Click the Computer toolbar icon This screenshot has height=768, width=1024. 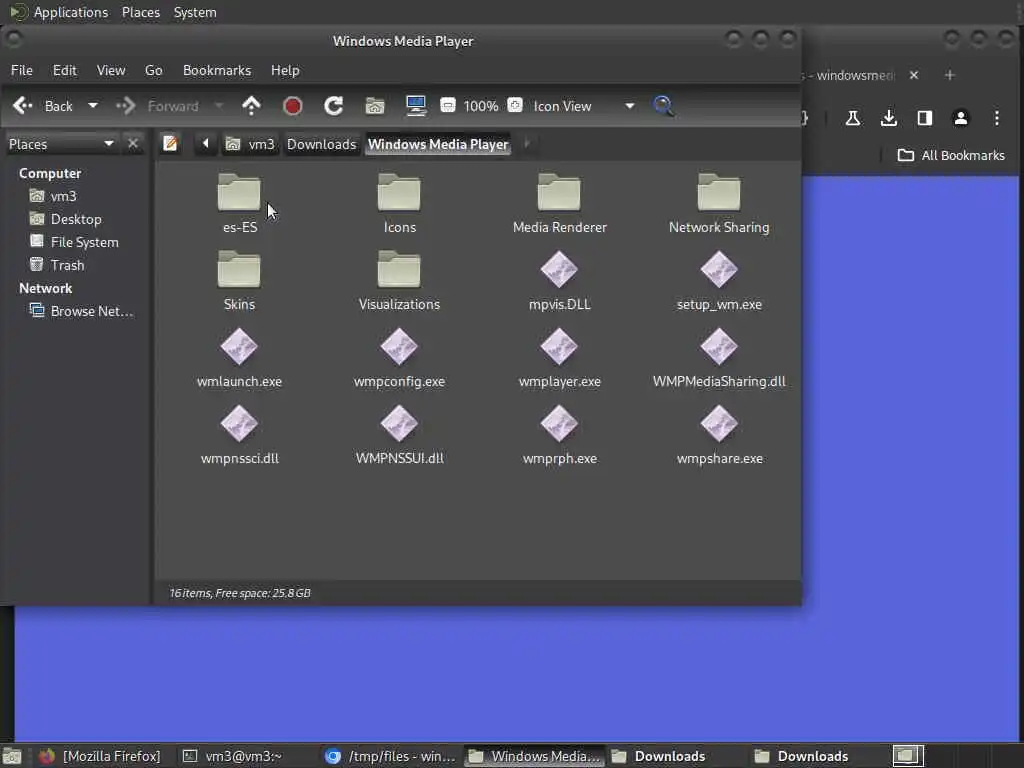coord(416,106)
